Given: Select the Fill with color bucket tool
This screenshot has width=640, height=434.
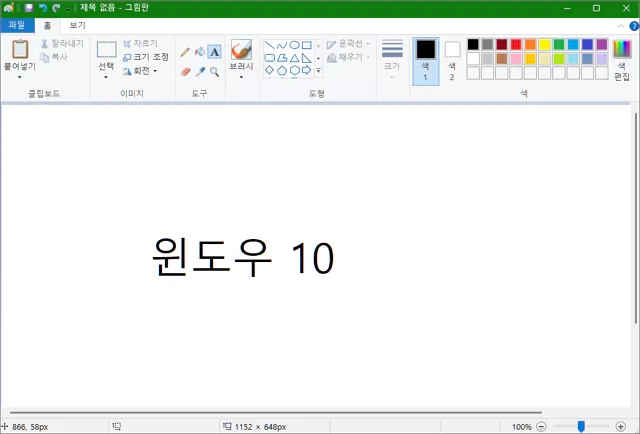Looking at the screenshot, I should 200,52.
